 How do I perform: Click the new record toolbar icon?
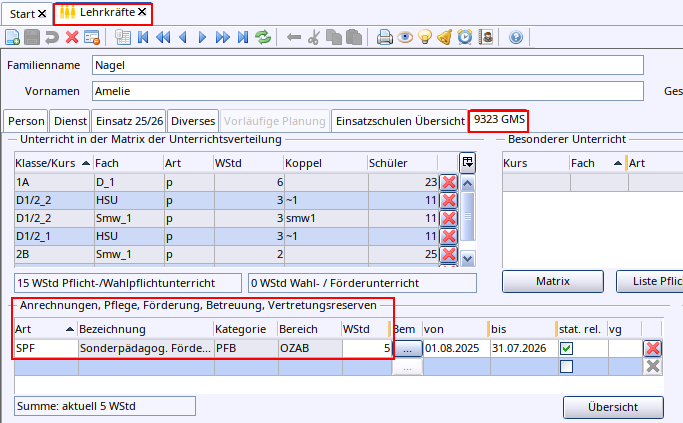[12, 38]
